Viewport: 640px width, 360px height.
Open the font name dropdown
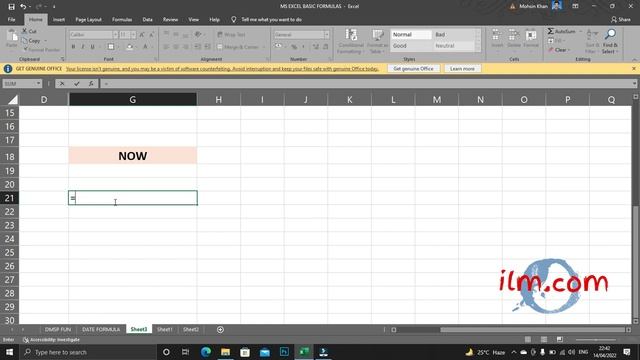click(115, 35)
